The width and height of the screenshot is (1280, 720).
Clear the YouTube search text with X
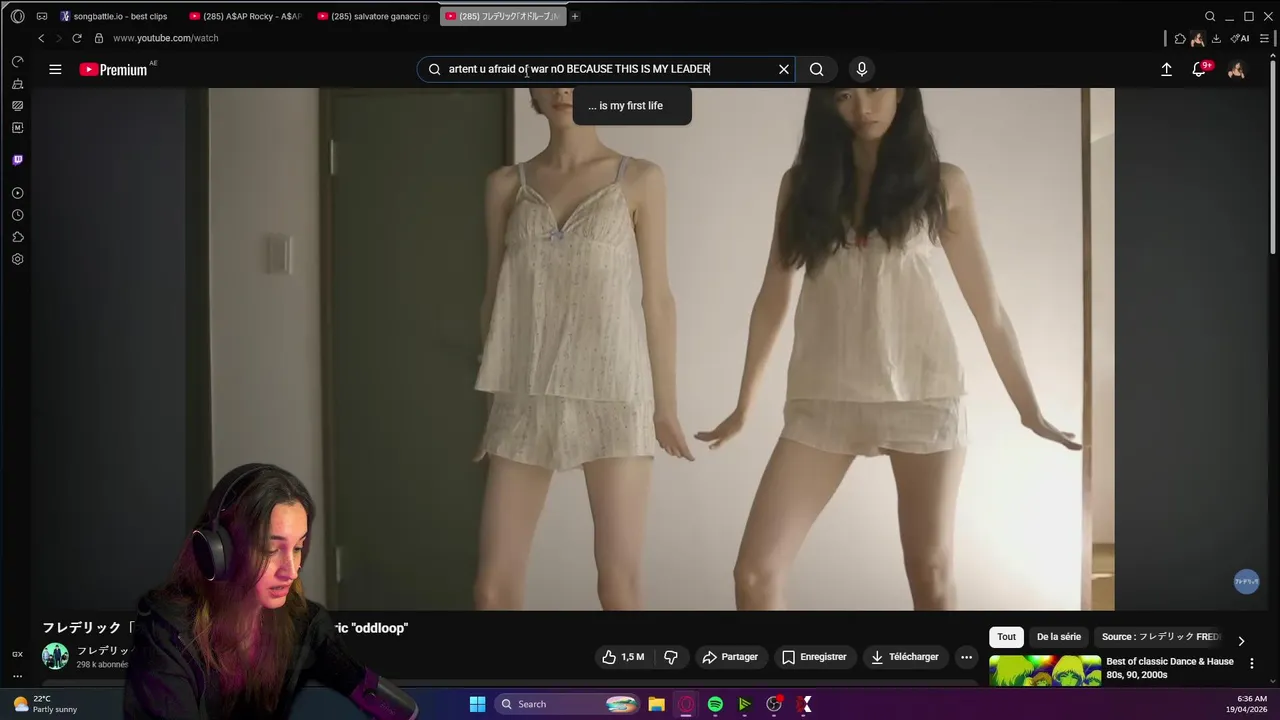tap(784, 69)
